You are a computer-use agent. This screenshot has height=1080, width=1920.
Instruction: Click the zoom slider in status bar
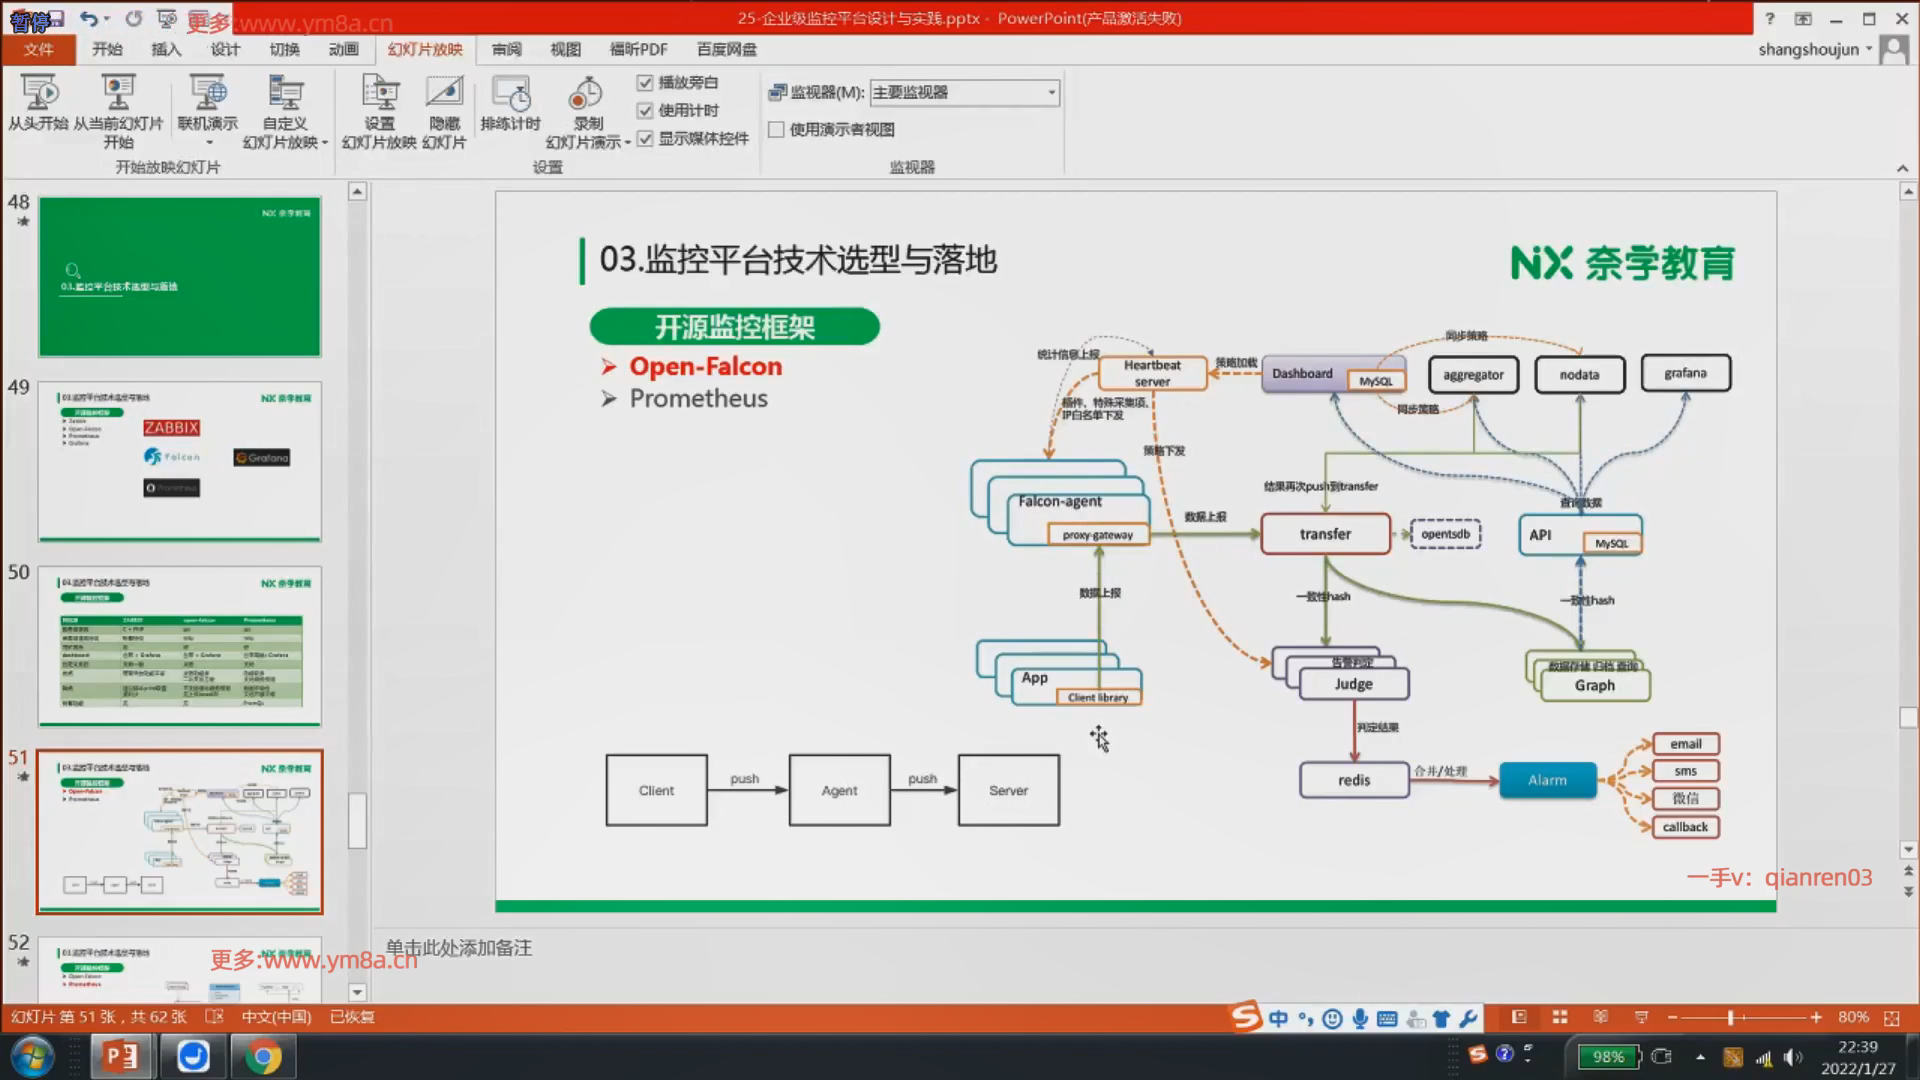(1730, 1017)
